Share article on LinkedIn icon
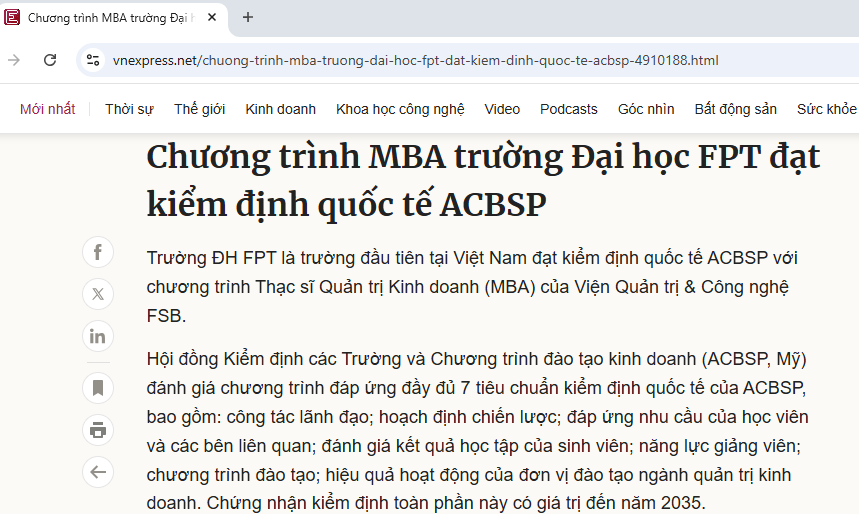The image size is (859, 514). (x=98, y=336)
